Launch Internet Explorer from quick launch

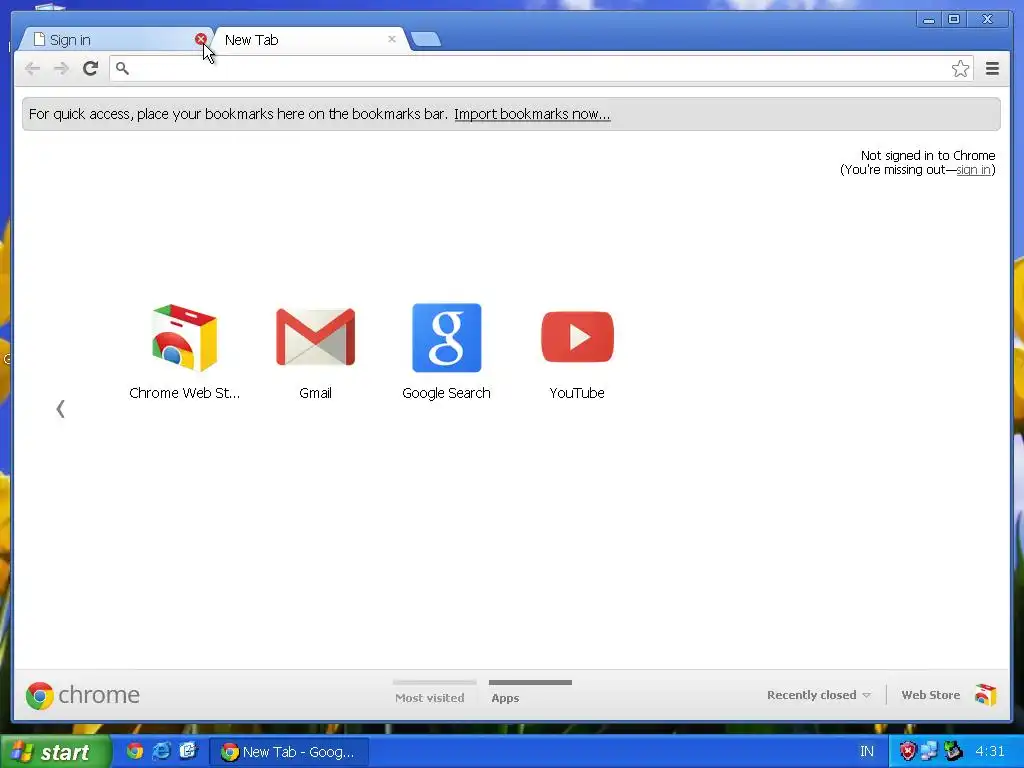pyautogui.click(x=161, y=751)
